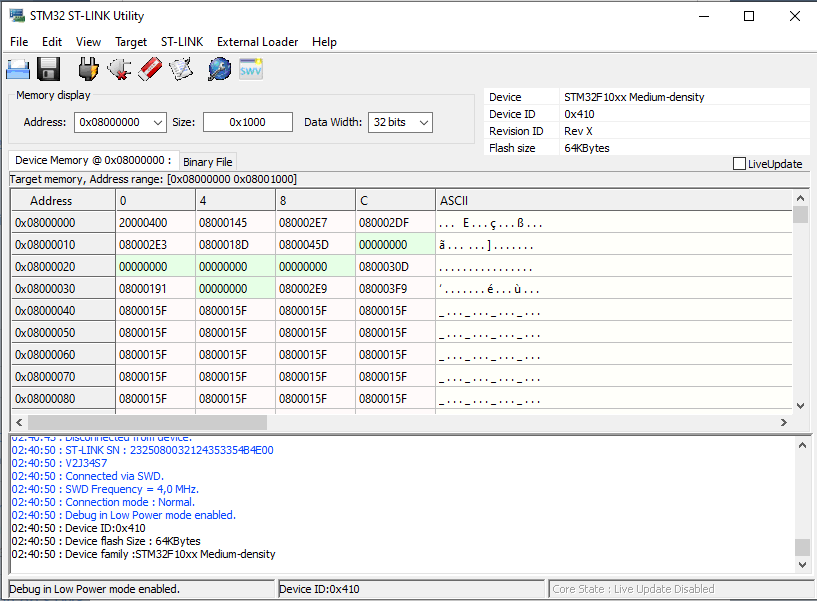Connect to the target plug icon
This screenshot has width=817, height=601.
(89, 69)
